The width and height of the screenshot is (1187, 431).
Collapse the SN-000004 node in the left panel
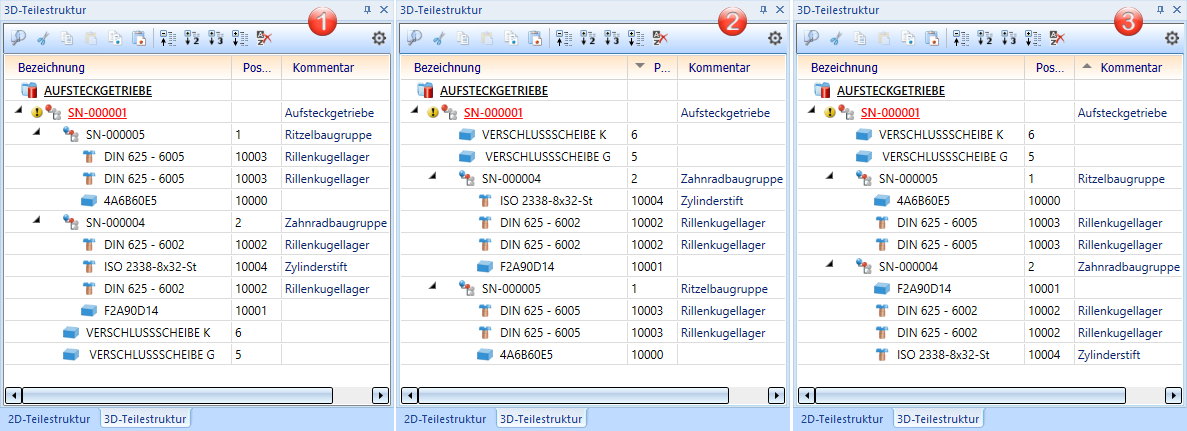pos(36,220)
